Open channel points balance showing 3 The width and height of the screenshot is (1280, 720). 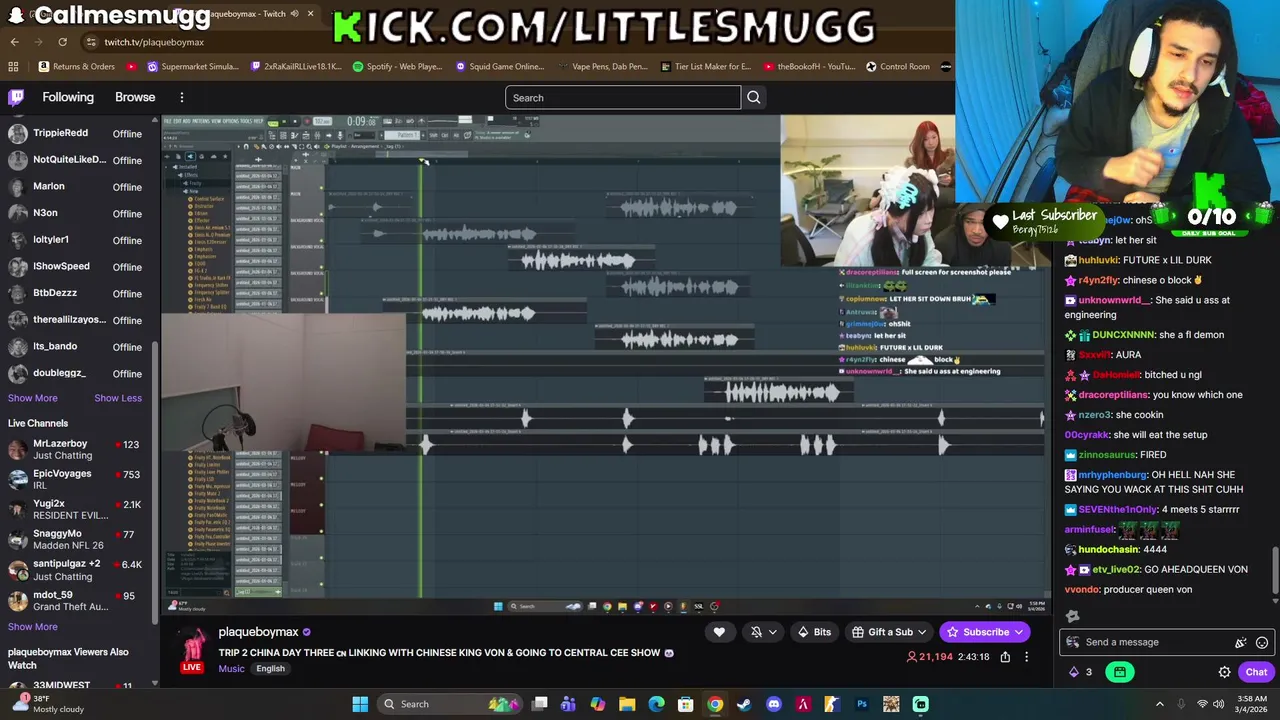coord(1081,672)
